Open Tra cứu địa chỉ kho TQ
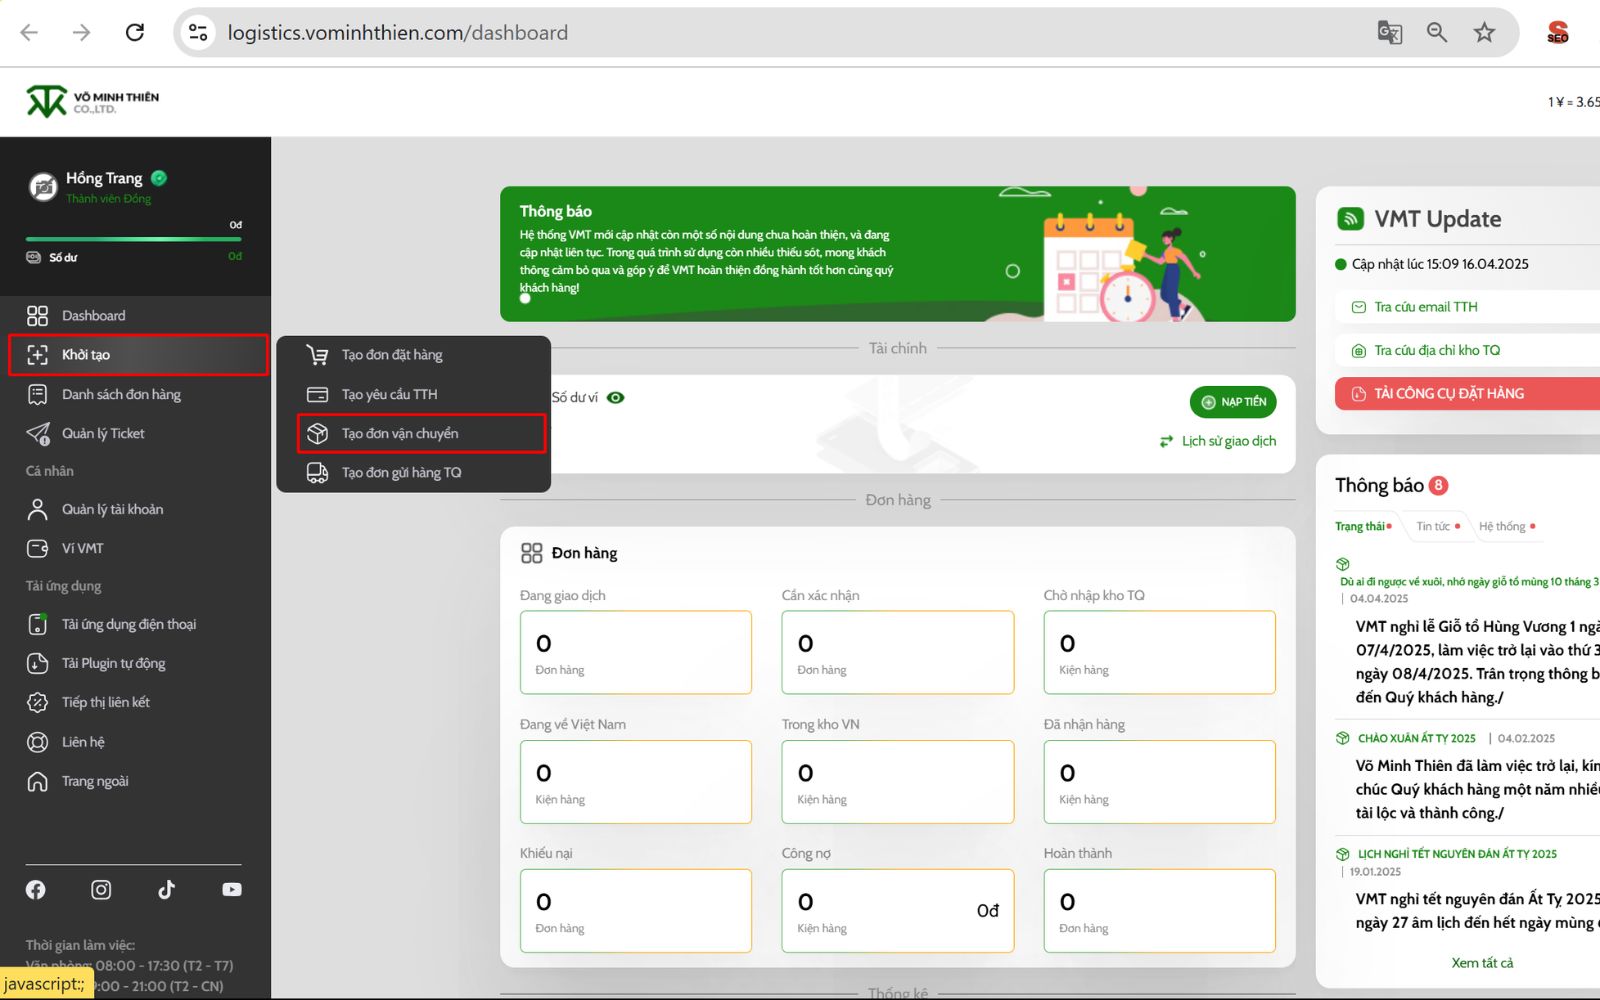The image size is (1600, 1000). [x=1436, y=350]
